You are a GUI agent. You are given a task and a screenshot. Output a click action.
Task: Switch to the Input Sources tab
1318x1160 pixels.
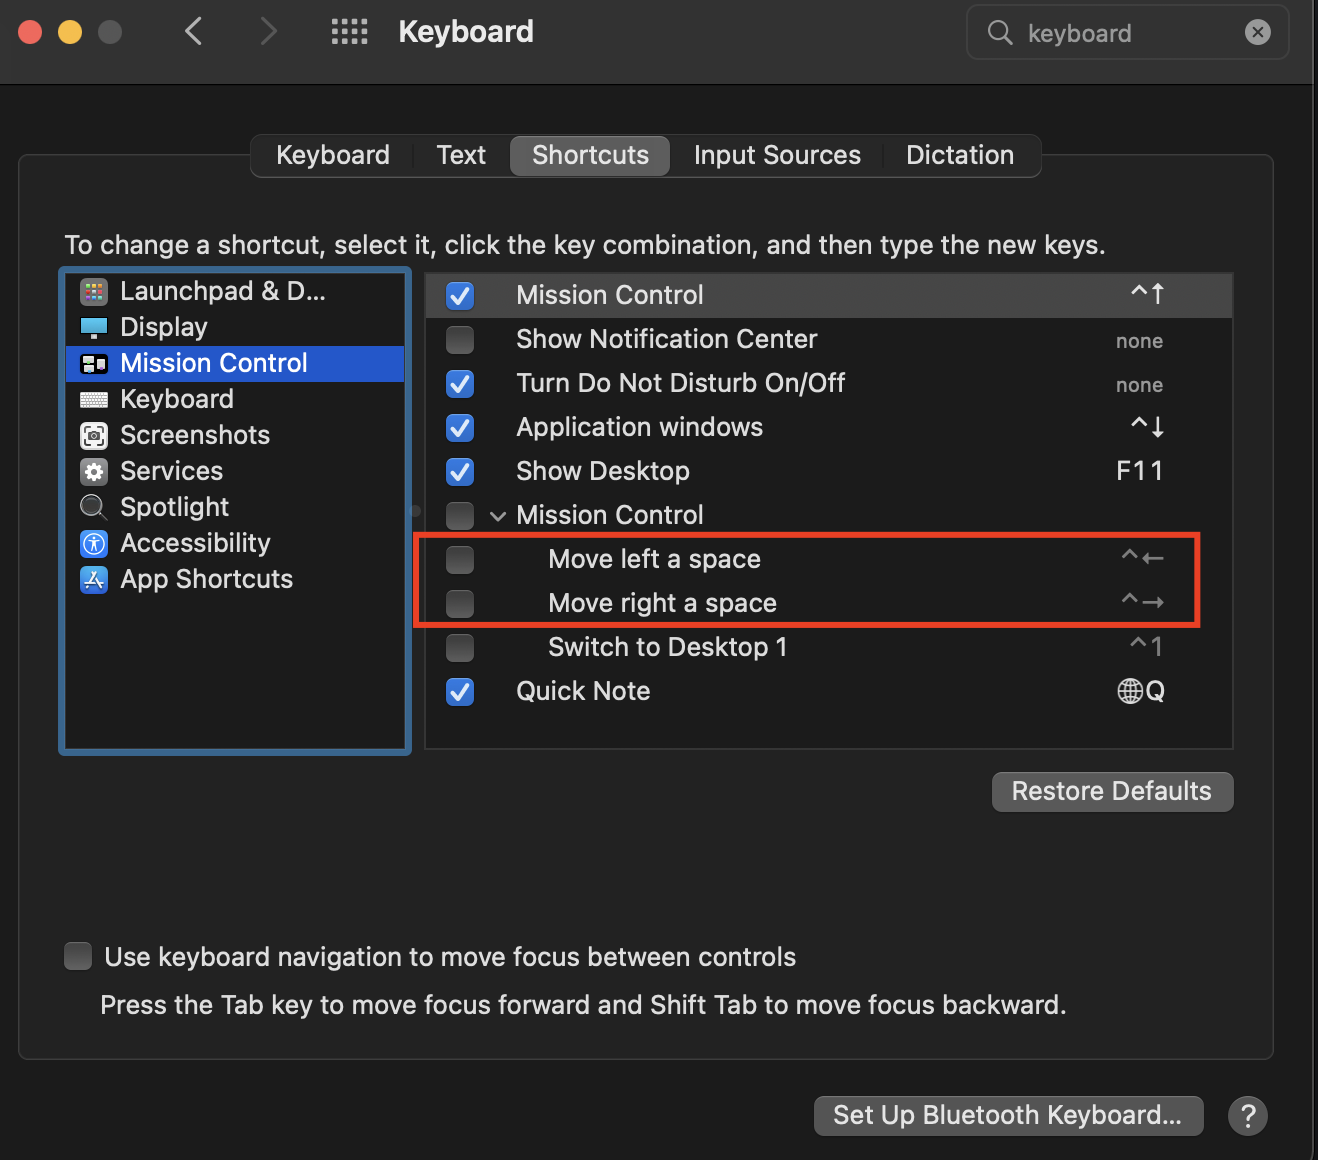pos(777,156)
